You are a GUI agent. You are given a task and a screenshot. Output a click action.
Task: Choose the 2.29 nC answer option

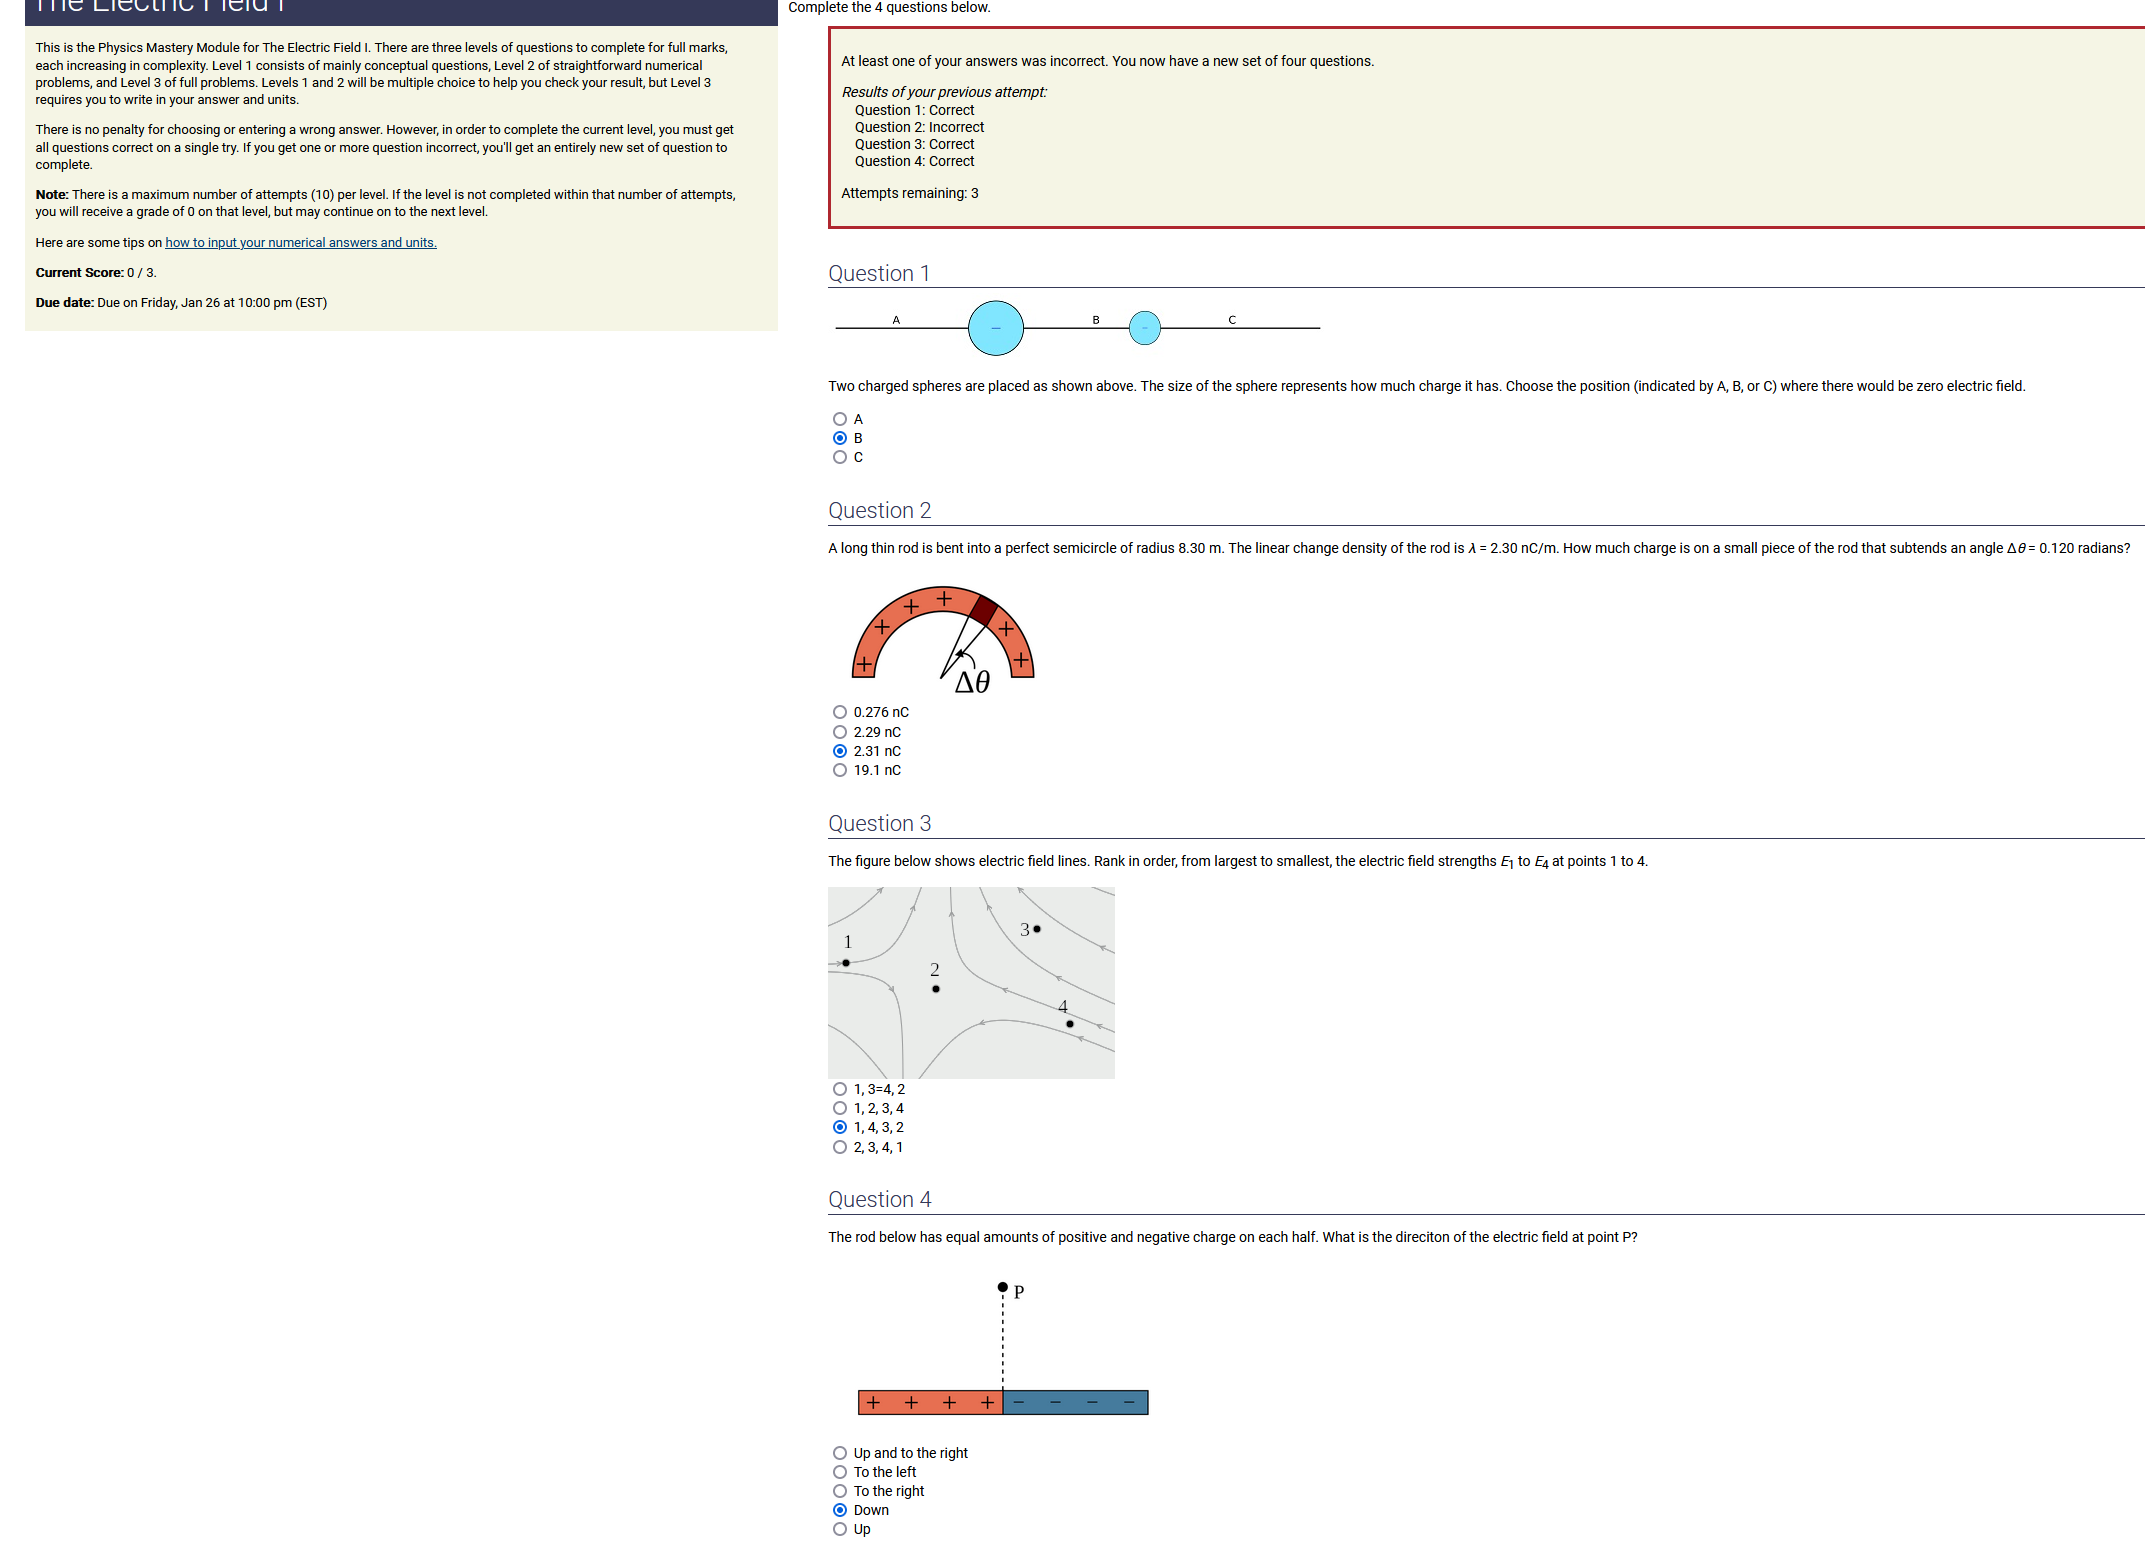point(840,732)
